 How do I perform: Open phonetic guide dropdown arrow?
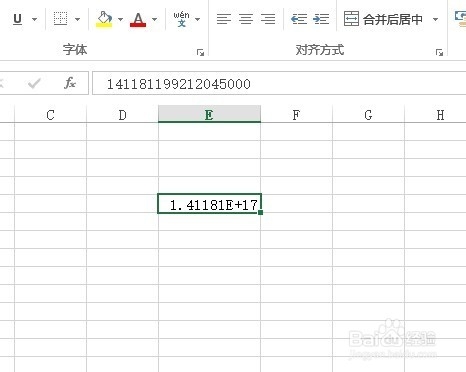click(198, 19)
